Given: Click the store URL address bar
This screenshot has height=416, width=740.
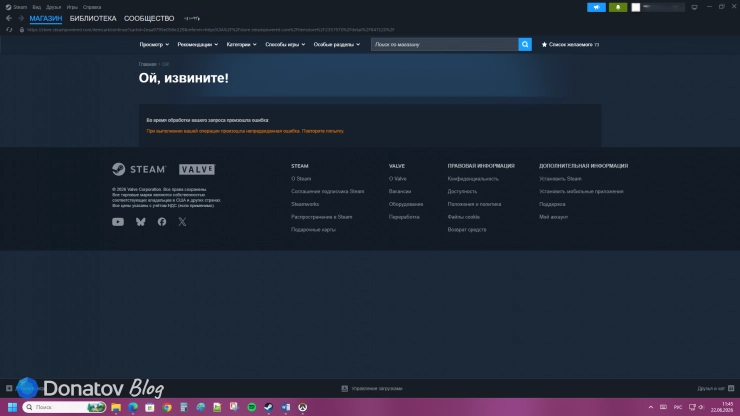Looking at the screenshot, I should click(x=210, y=30).
